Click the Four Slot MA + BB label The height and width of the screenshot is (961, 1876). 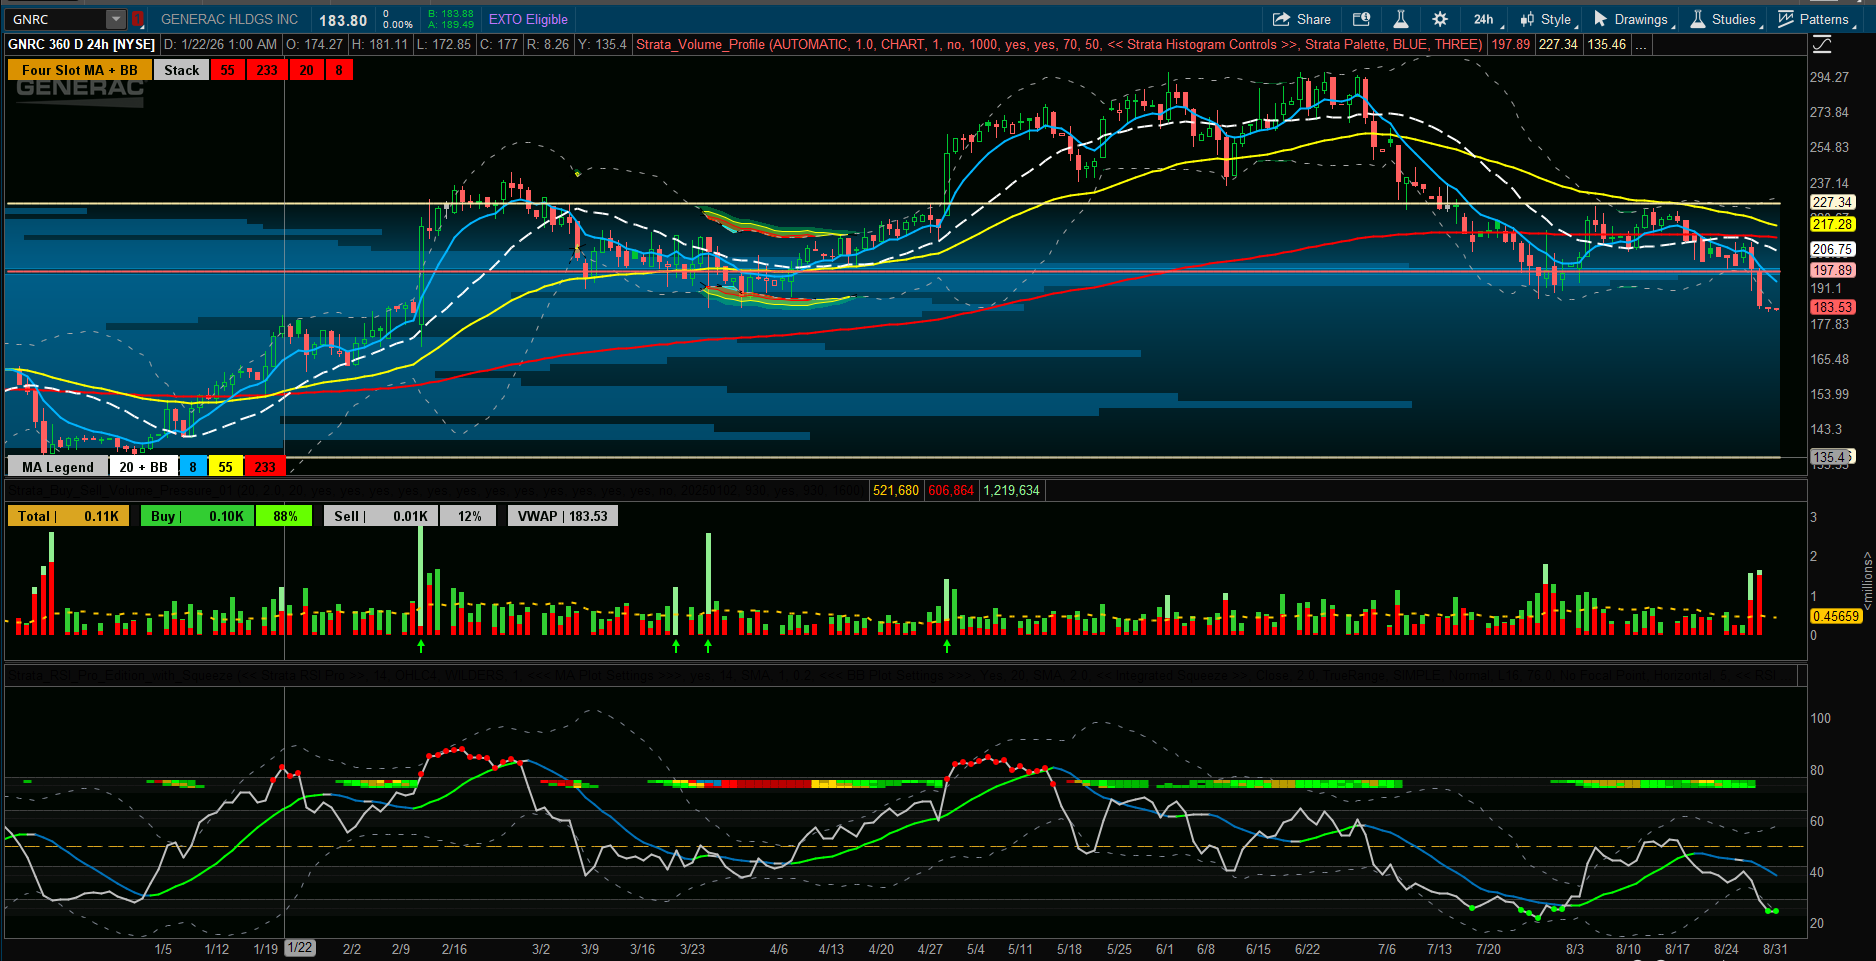coord(80,70)
